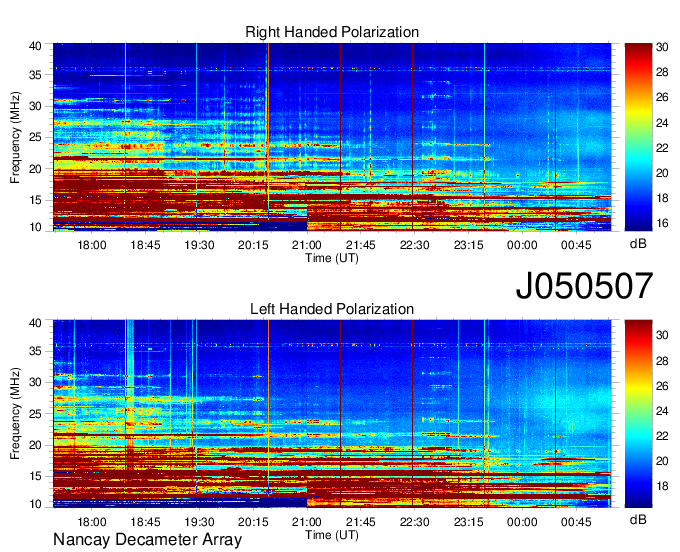Click the 15 MHz tick of Right Handed plot

pyautogui.click(x=36, y=200)
